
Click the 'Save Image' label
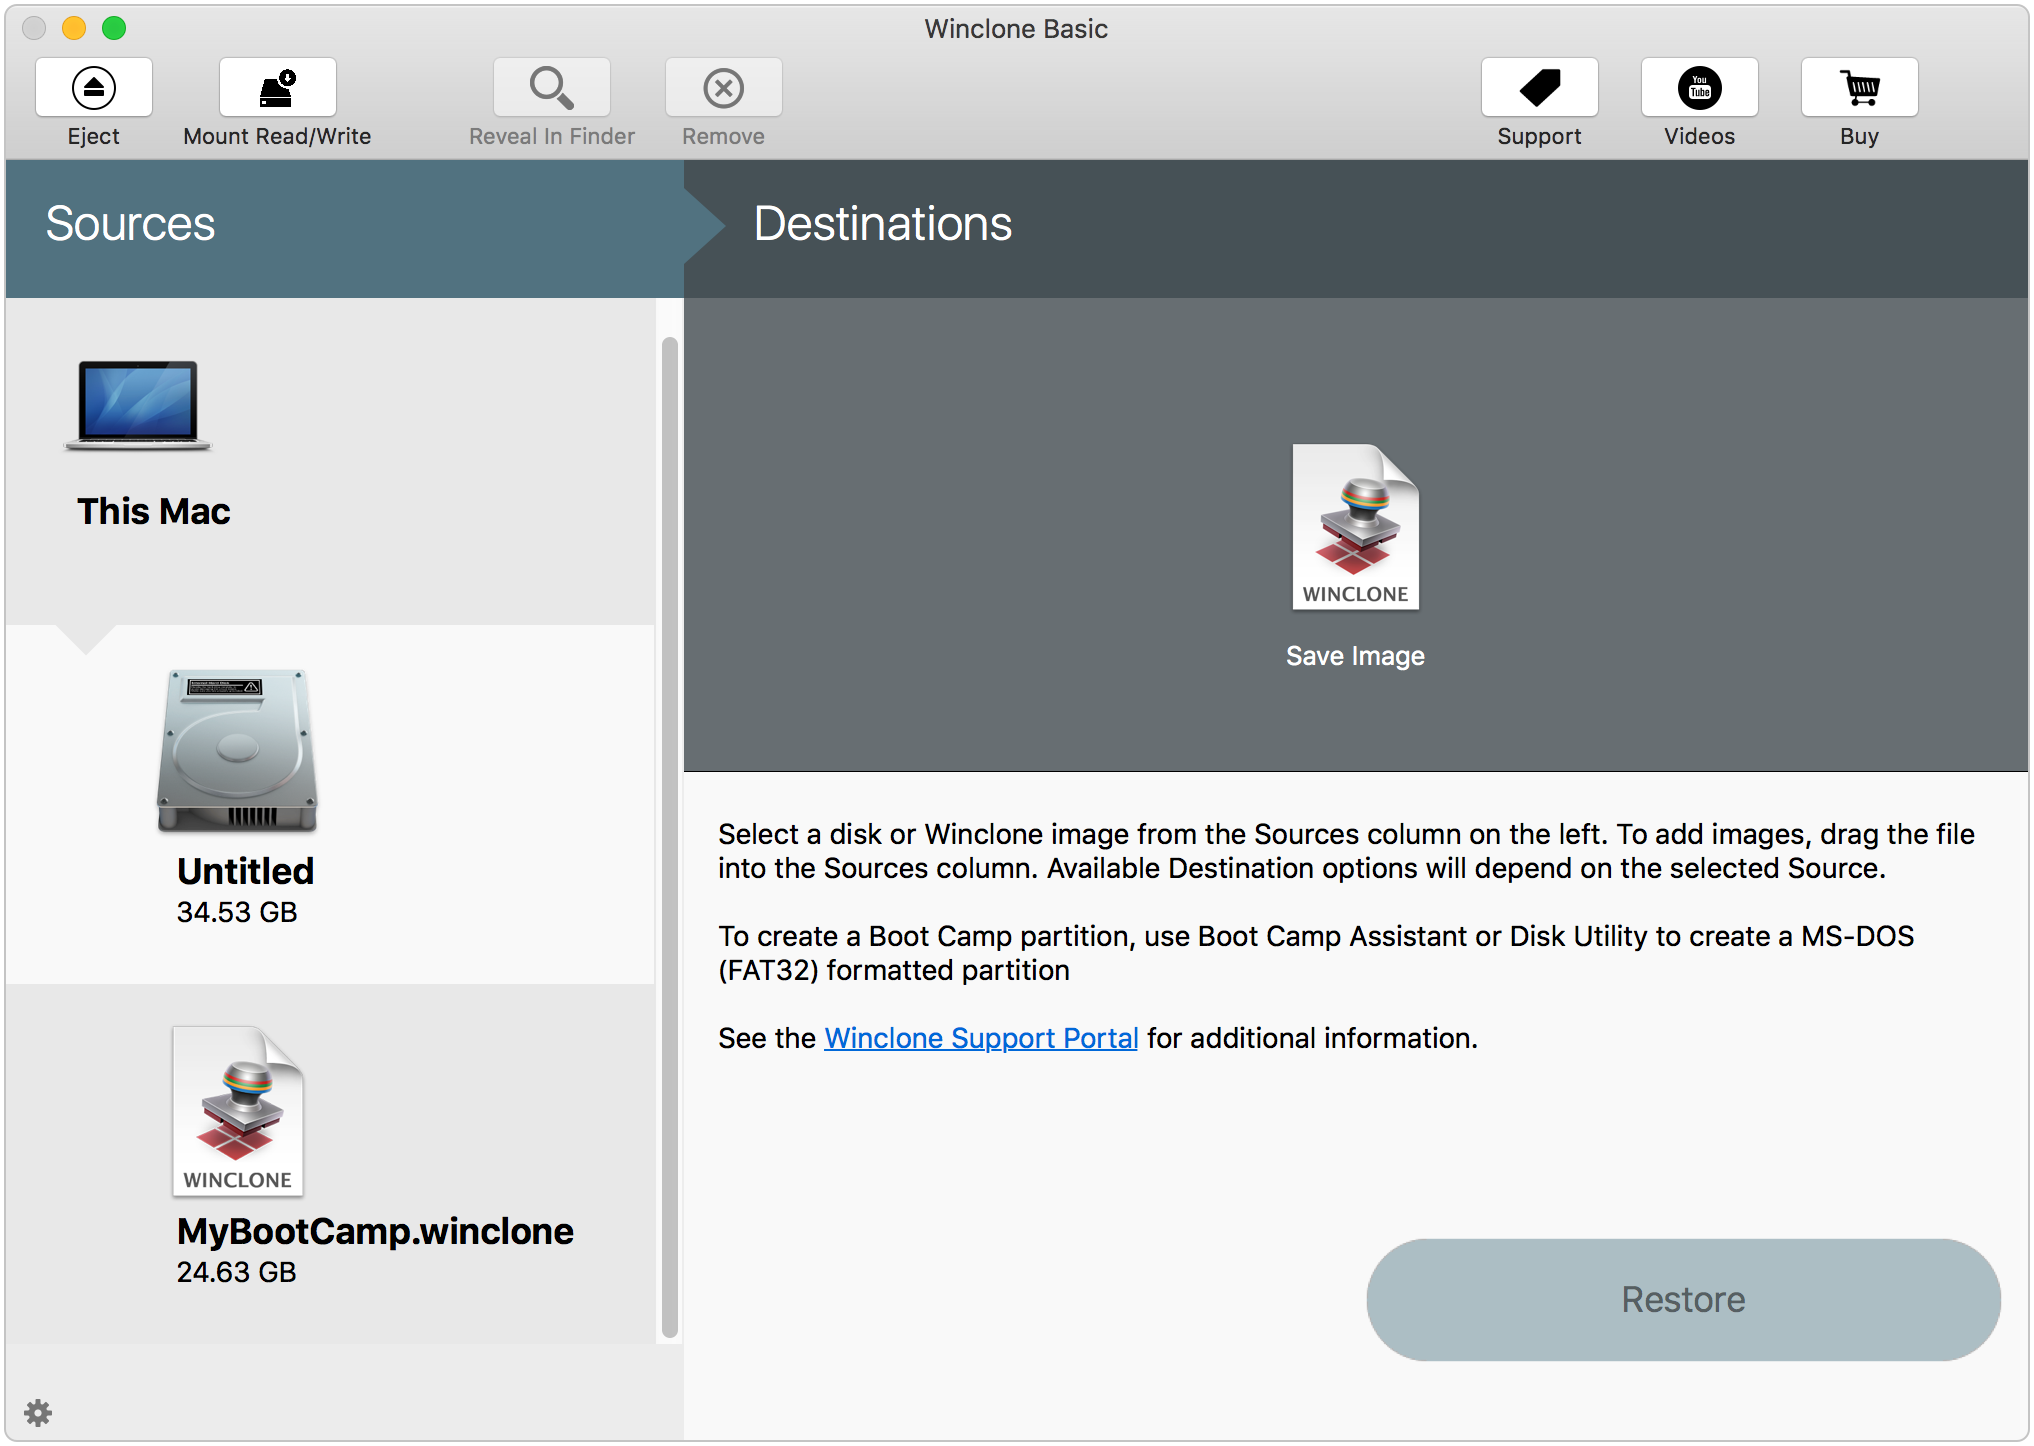(x=1355, y=656)
